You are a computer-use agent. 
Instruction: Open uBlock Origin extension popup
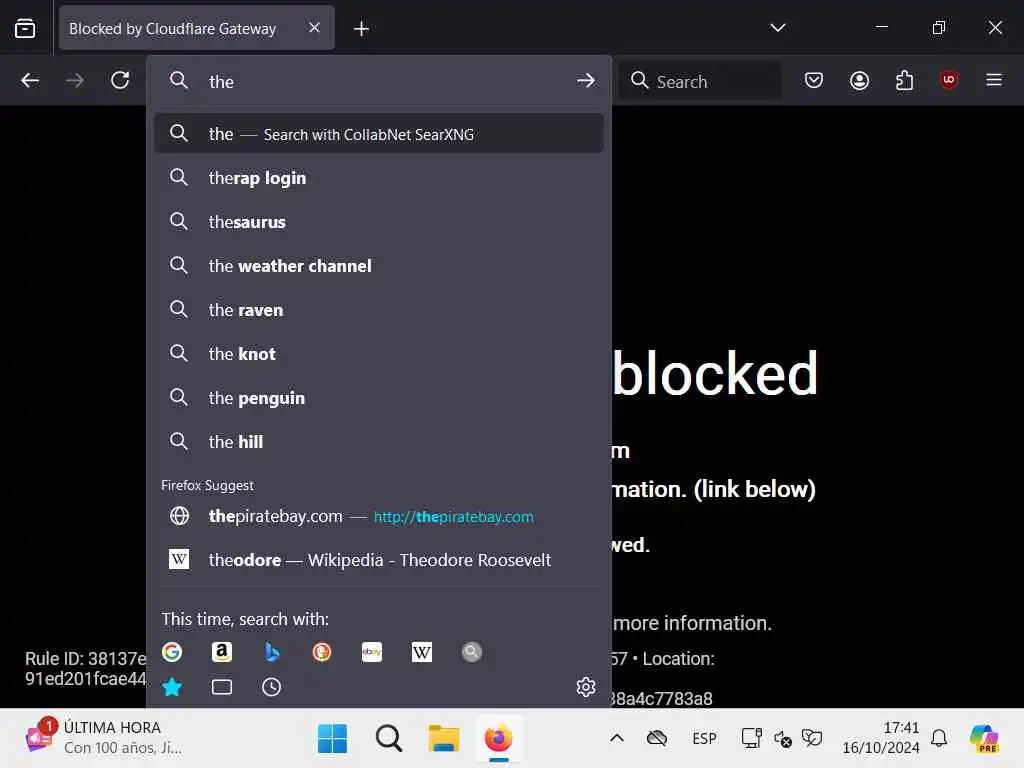coord(949,80)
